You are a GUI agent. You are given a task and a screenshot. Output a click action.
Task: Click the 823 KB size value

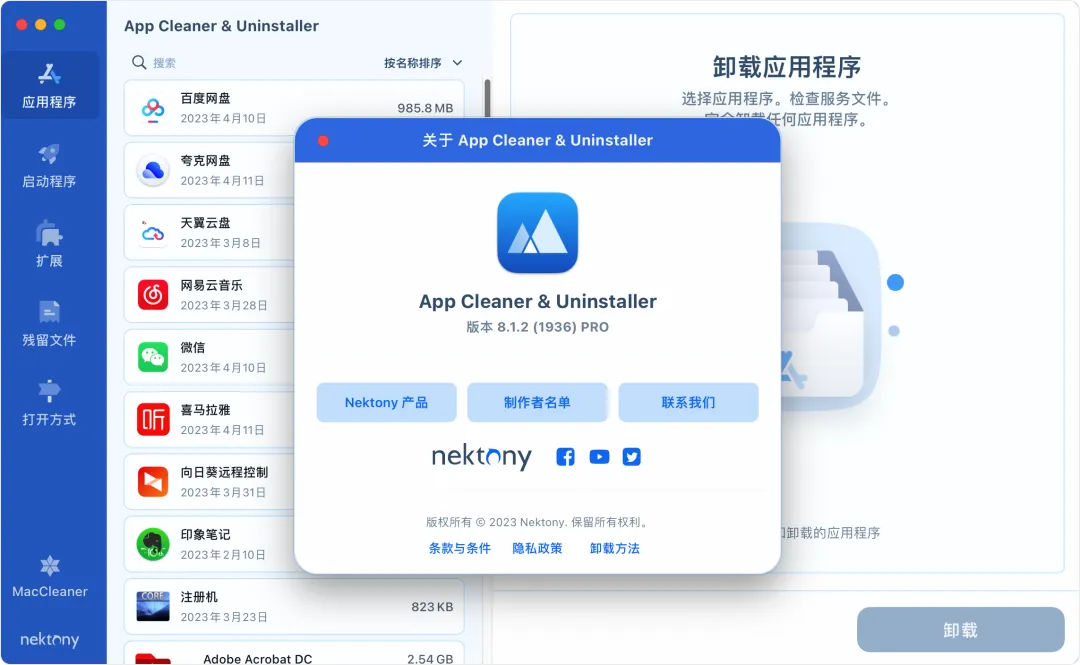click(x=432, y=607)
